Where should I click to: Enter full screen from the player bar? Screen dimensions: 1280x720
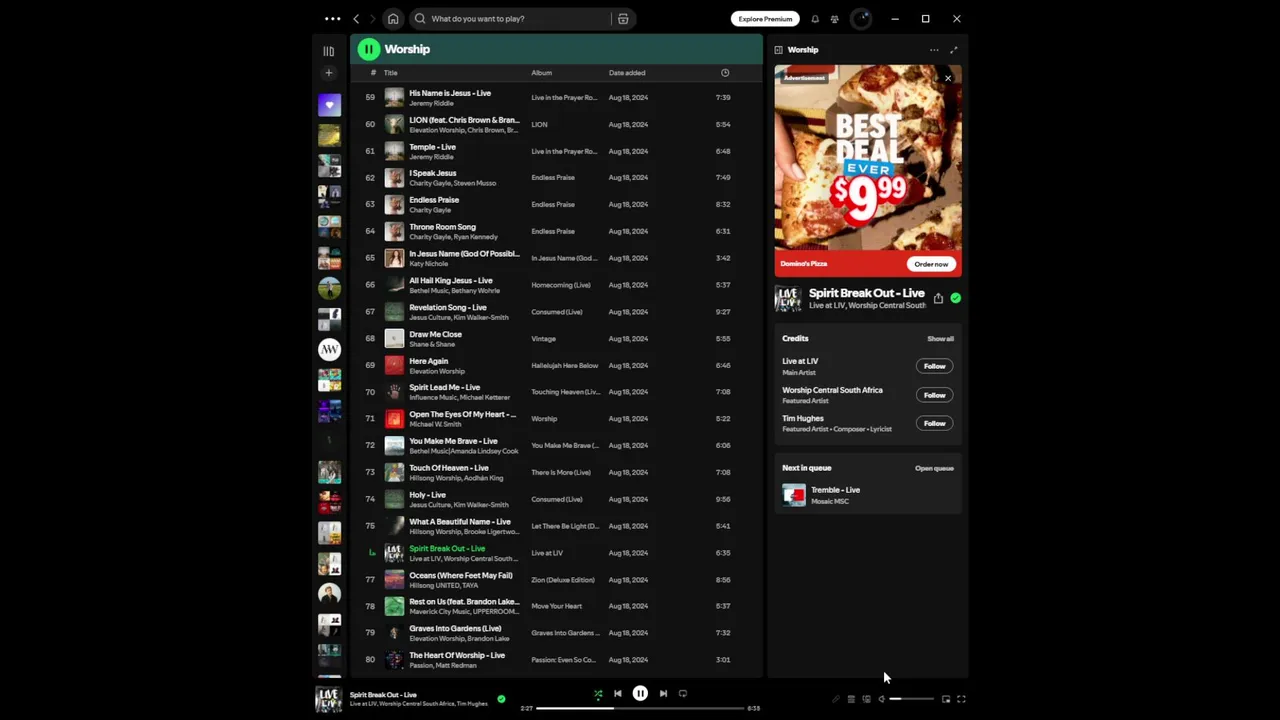pyautogui.click(x=961, y=699)
